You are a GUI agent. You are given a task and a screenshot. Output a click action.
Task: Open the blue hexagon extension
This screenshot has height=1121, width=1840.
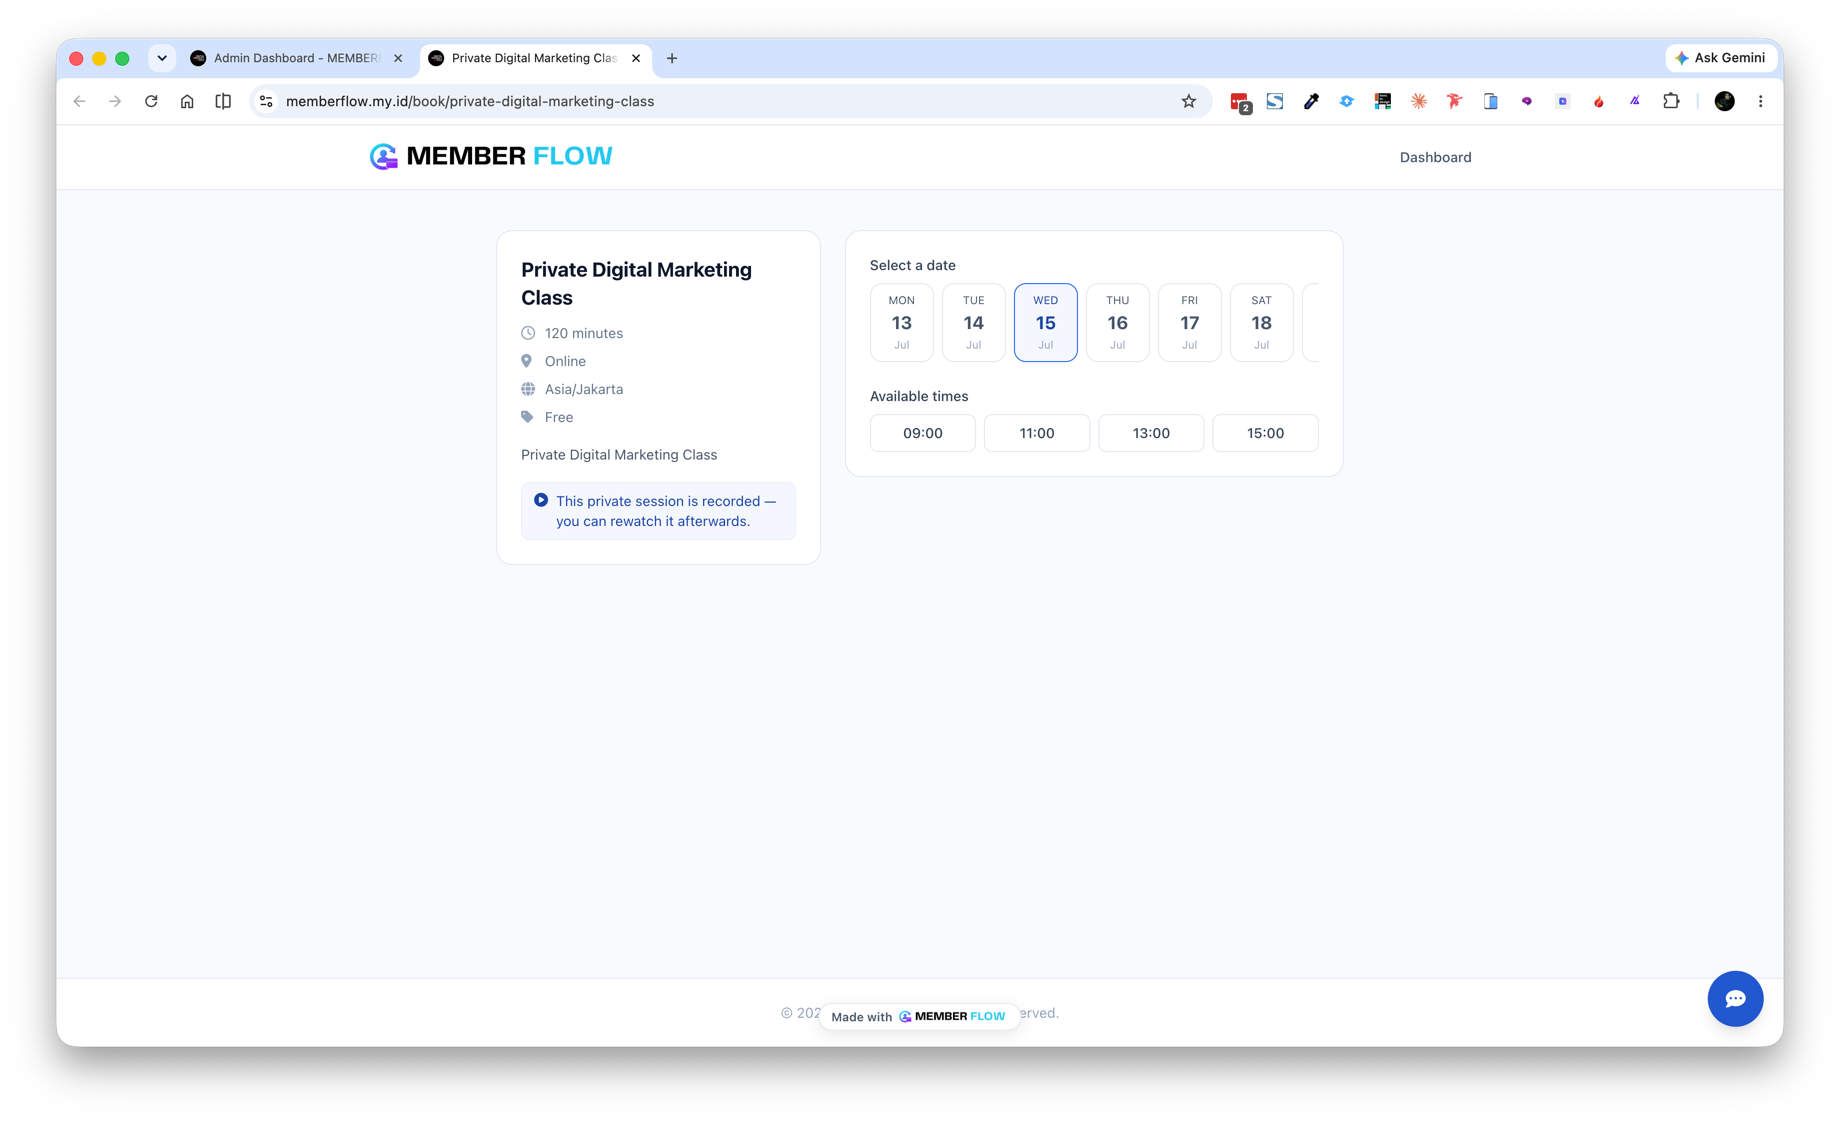[x=1347, y=101]
